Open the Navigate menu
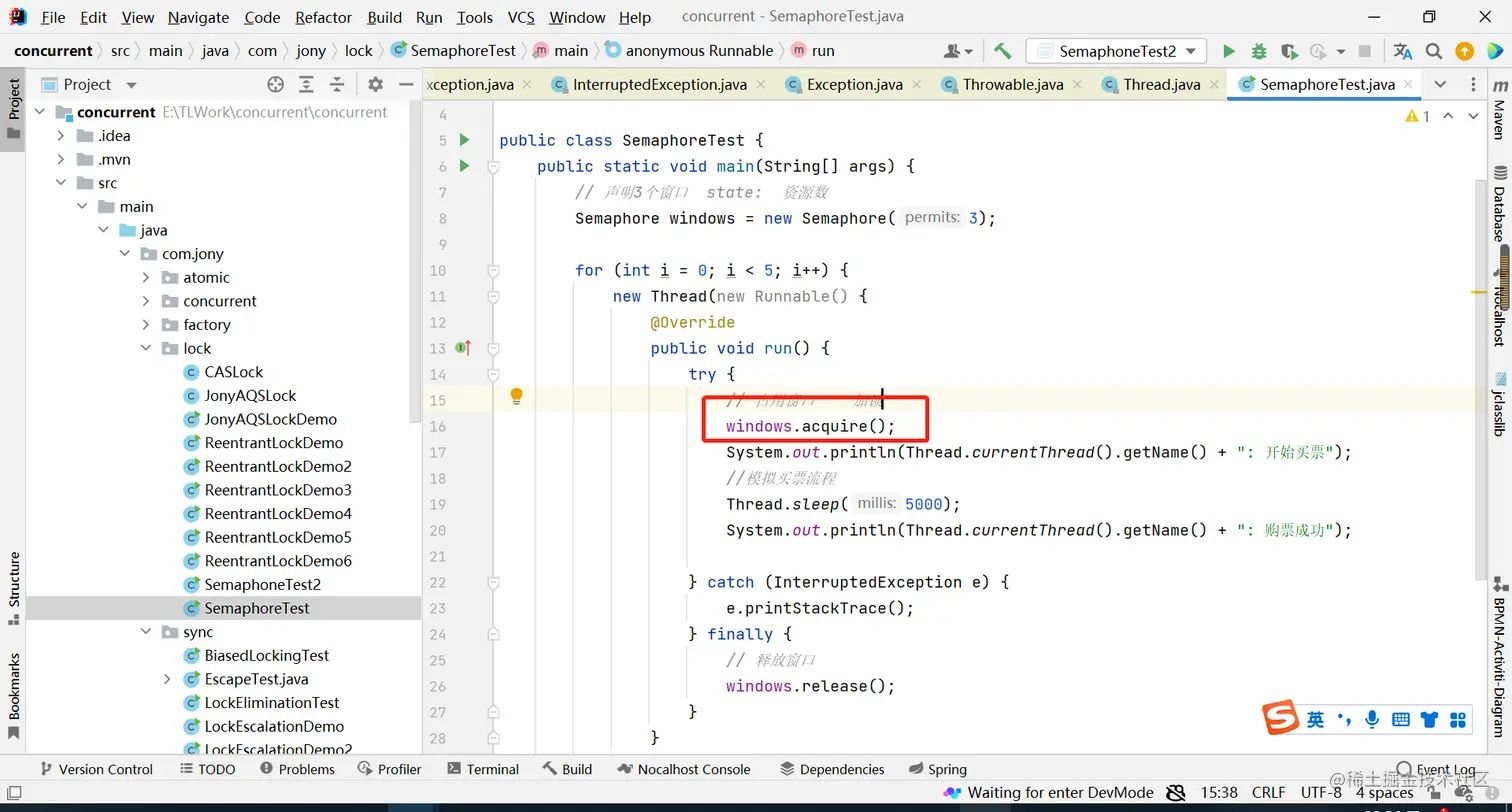This screenshot has height=812, width=1512. click(198, 17)
